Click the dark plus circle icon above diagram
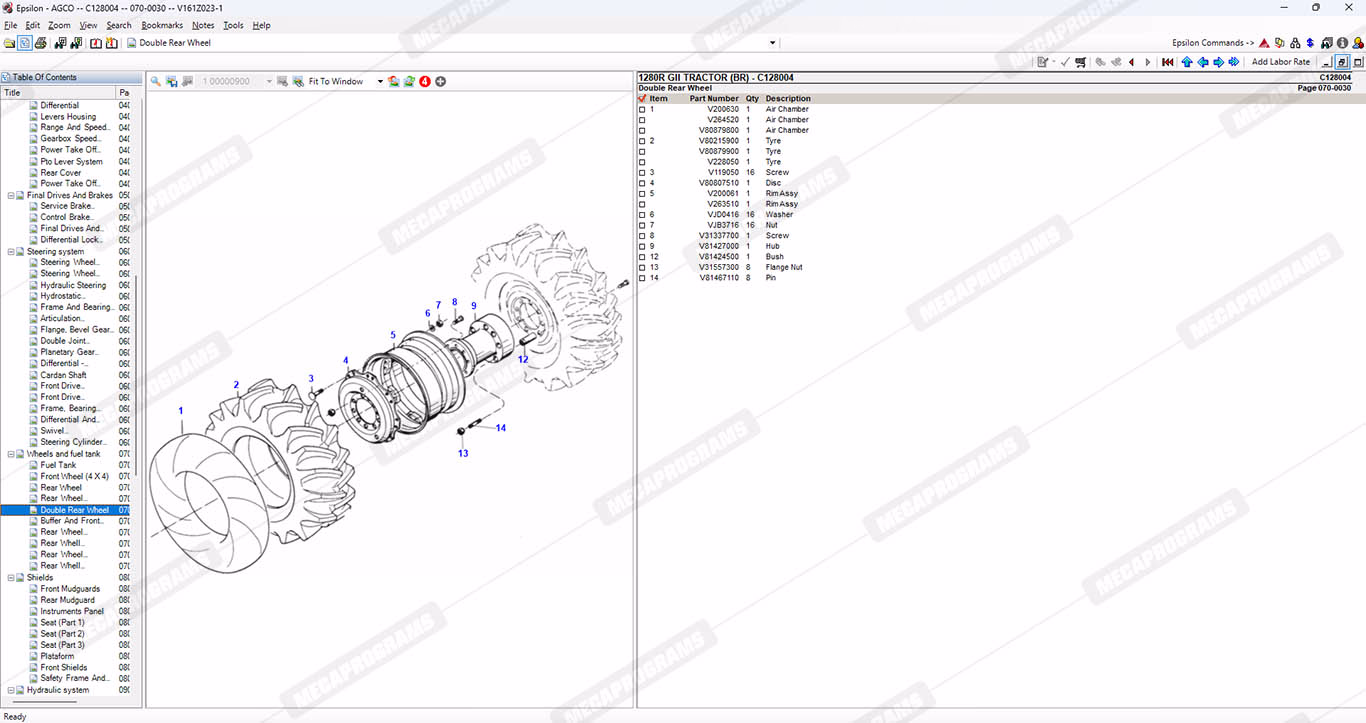 (441, 81)
